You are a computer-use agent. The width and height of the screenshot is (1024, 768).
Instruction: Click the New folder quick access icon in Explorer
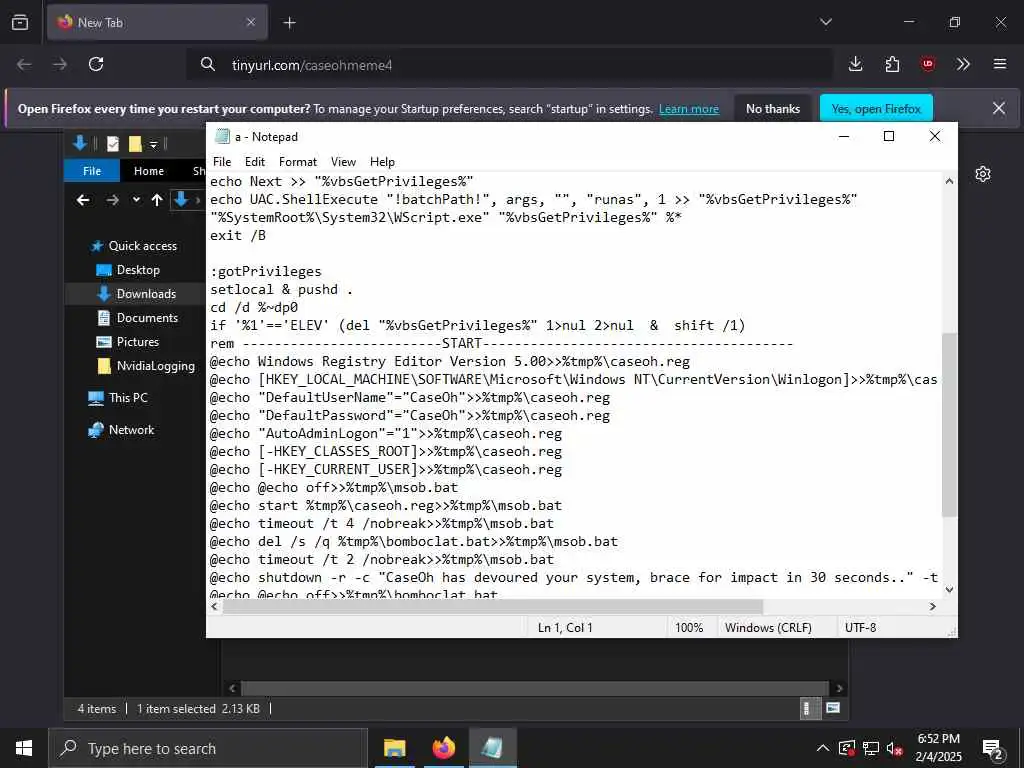(135, 144)
